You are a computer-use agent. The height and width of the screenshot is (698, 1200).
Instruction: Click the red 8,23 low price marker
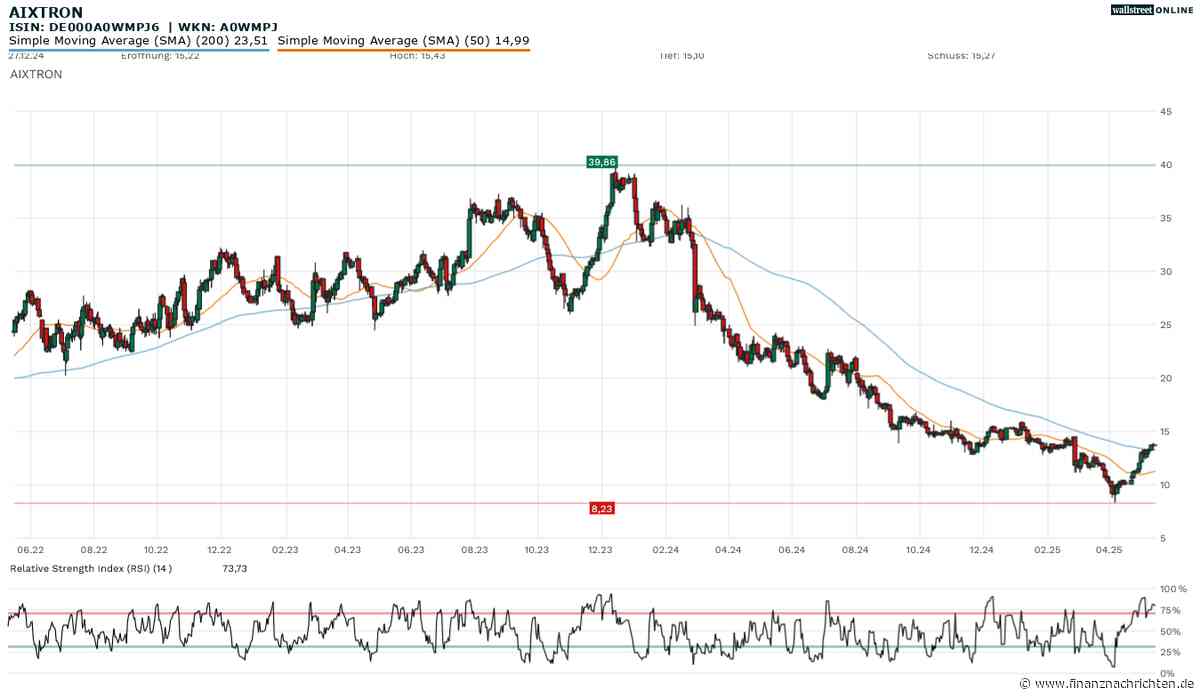(601, 509)
